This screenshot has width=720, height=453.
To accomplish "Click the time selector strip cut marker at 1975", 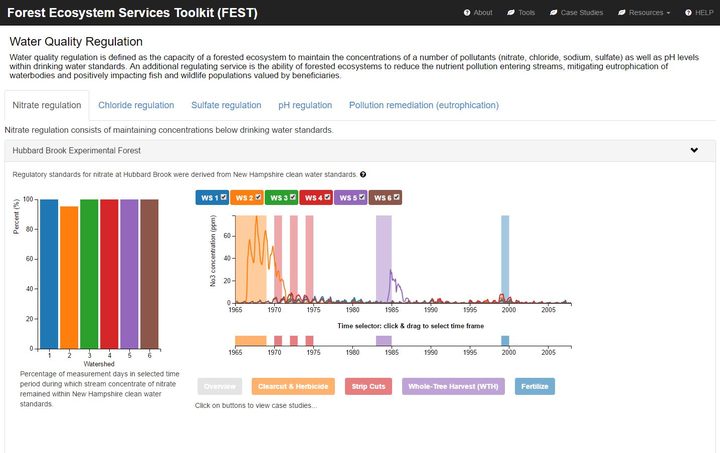I will pos(309,341).
